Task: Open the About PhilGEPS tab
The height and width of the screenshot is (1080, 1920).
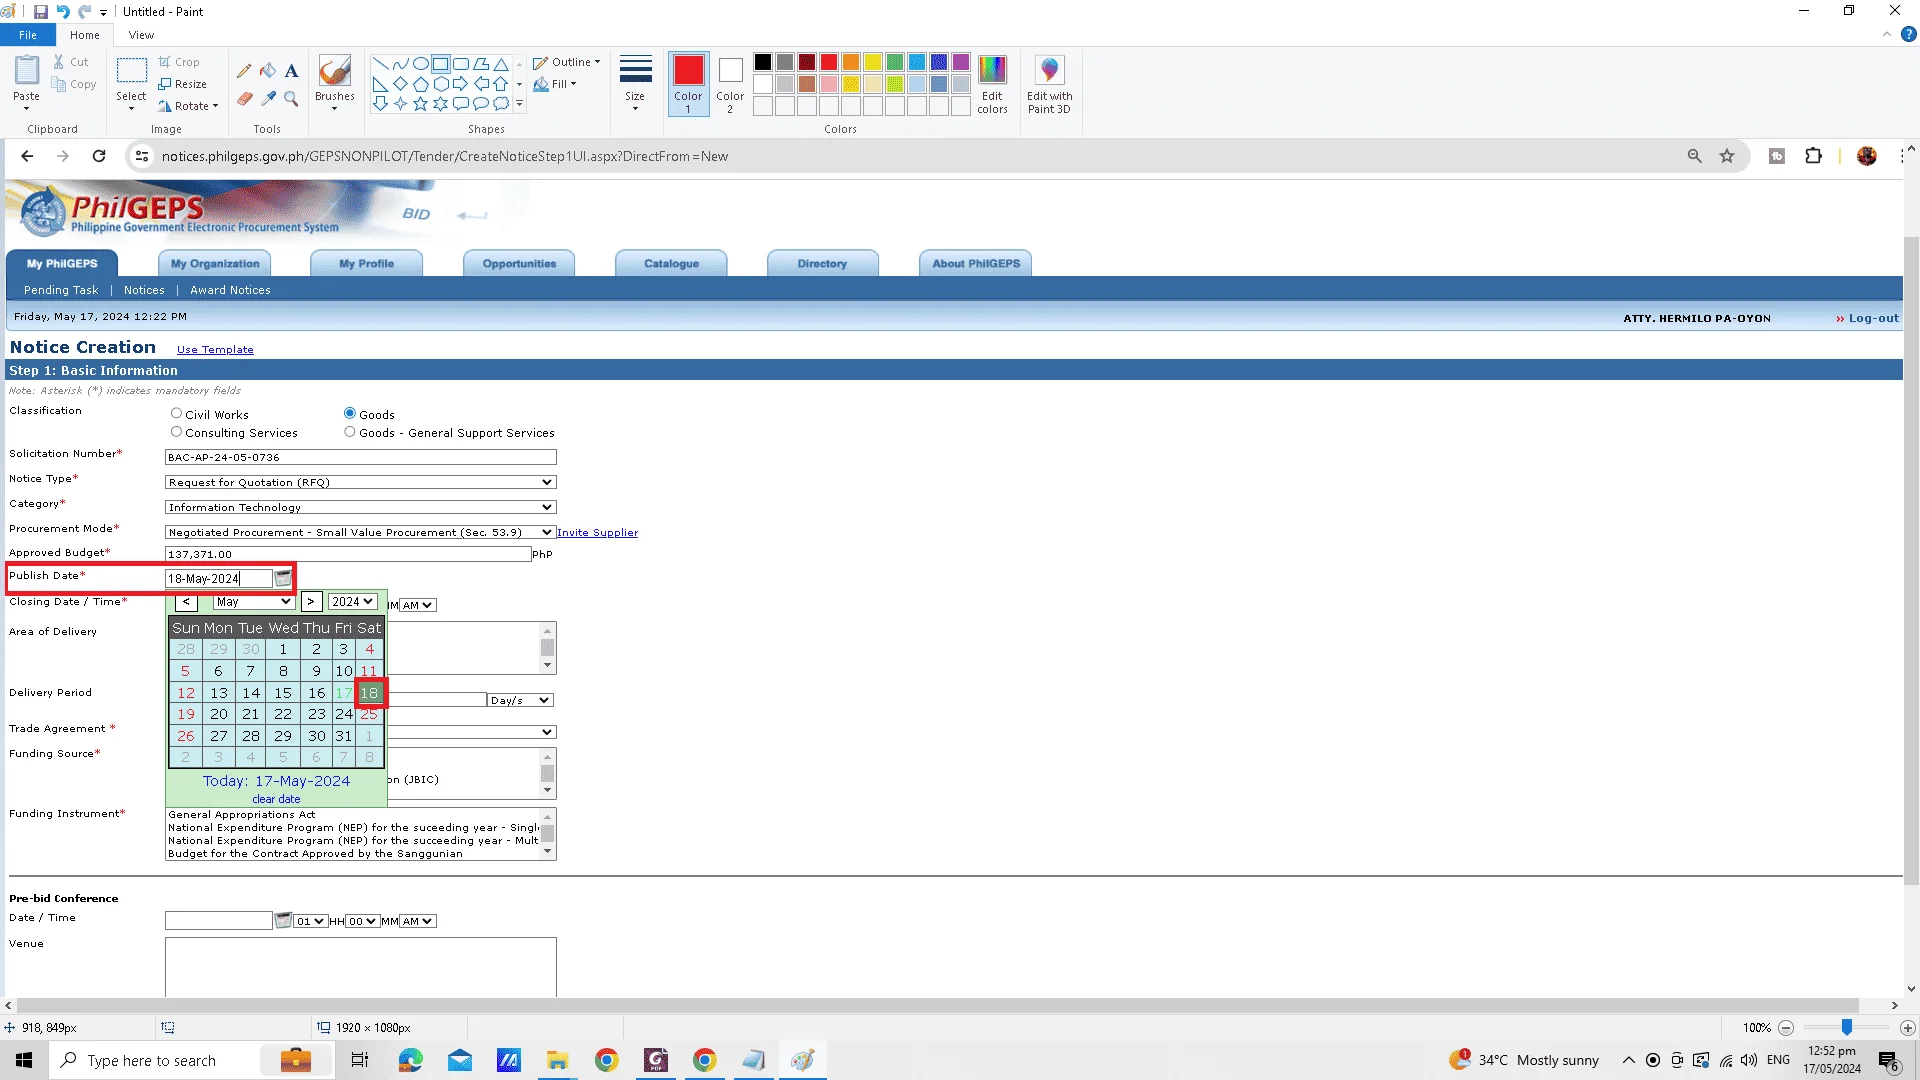Action: pyautogui.click(x=976, y=264)
